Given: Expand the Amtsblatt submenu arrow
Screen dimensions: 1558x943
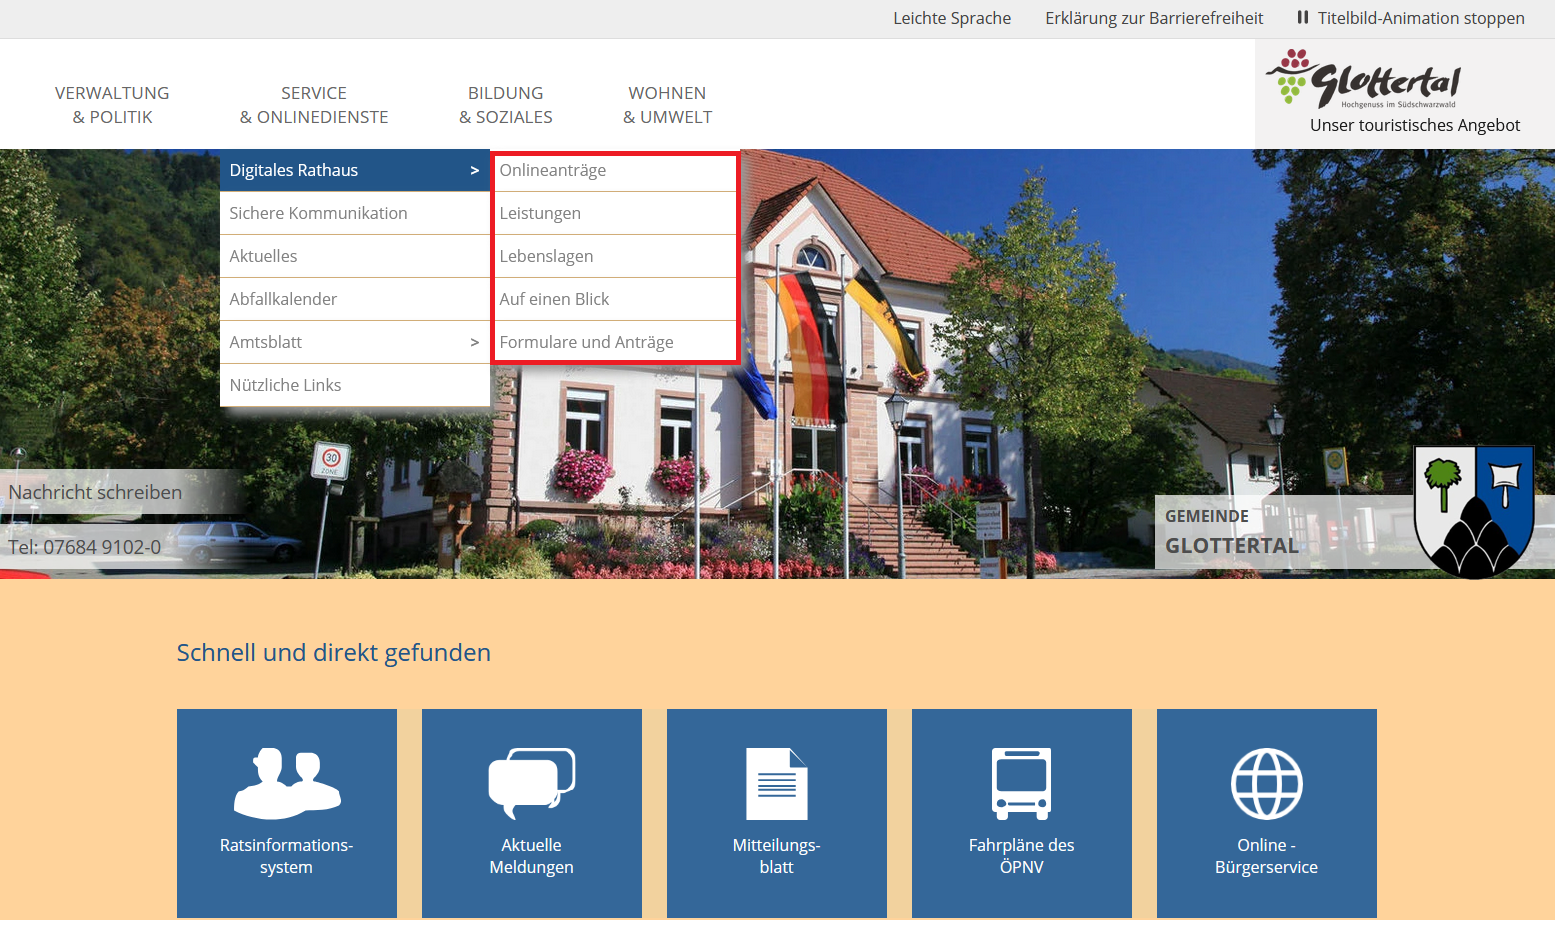Looking at the screenshot, I should [x=475, y=343].
